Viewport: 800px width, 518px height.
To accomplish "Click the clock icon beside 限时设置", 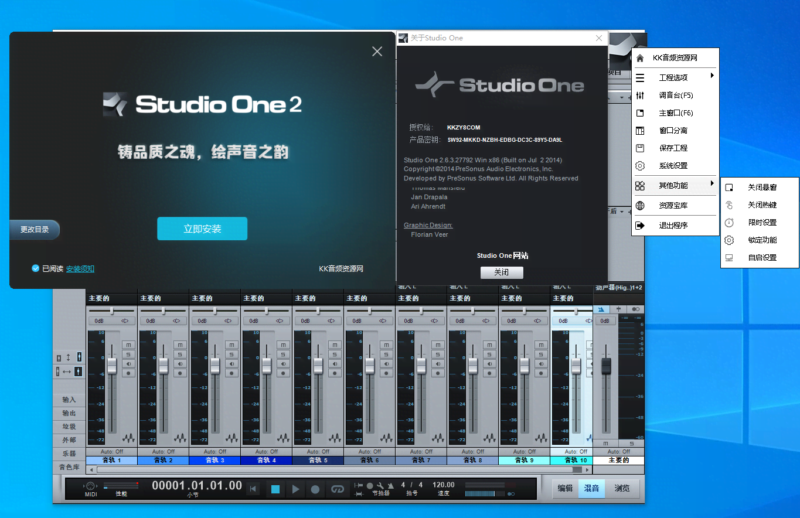I will (x=729, y=223).
